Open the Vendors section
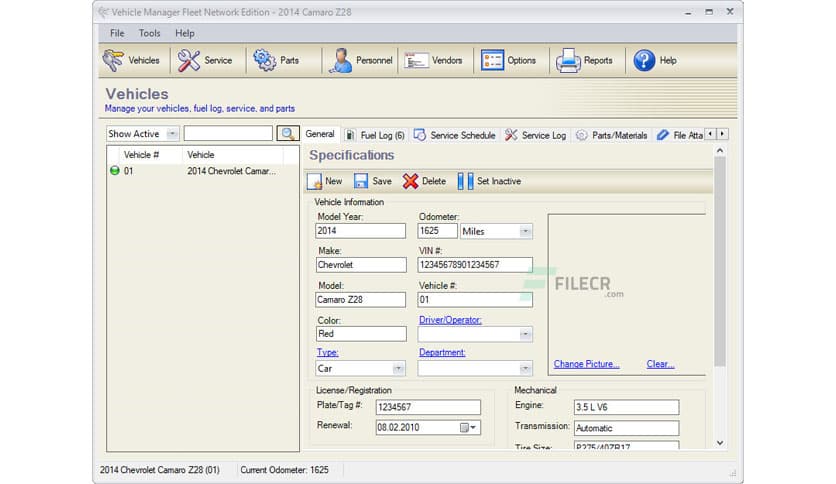 (x=433, y=60)
